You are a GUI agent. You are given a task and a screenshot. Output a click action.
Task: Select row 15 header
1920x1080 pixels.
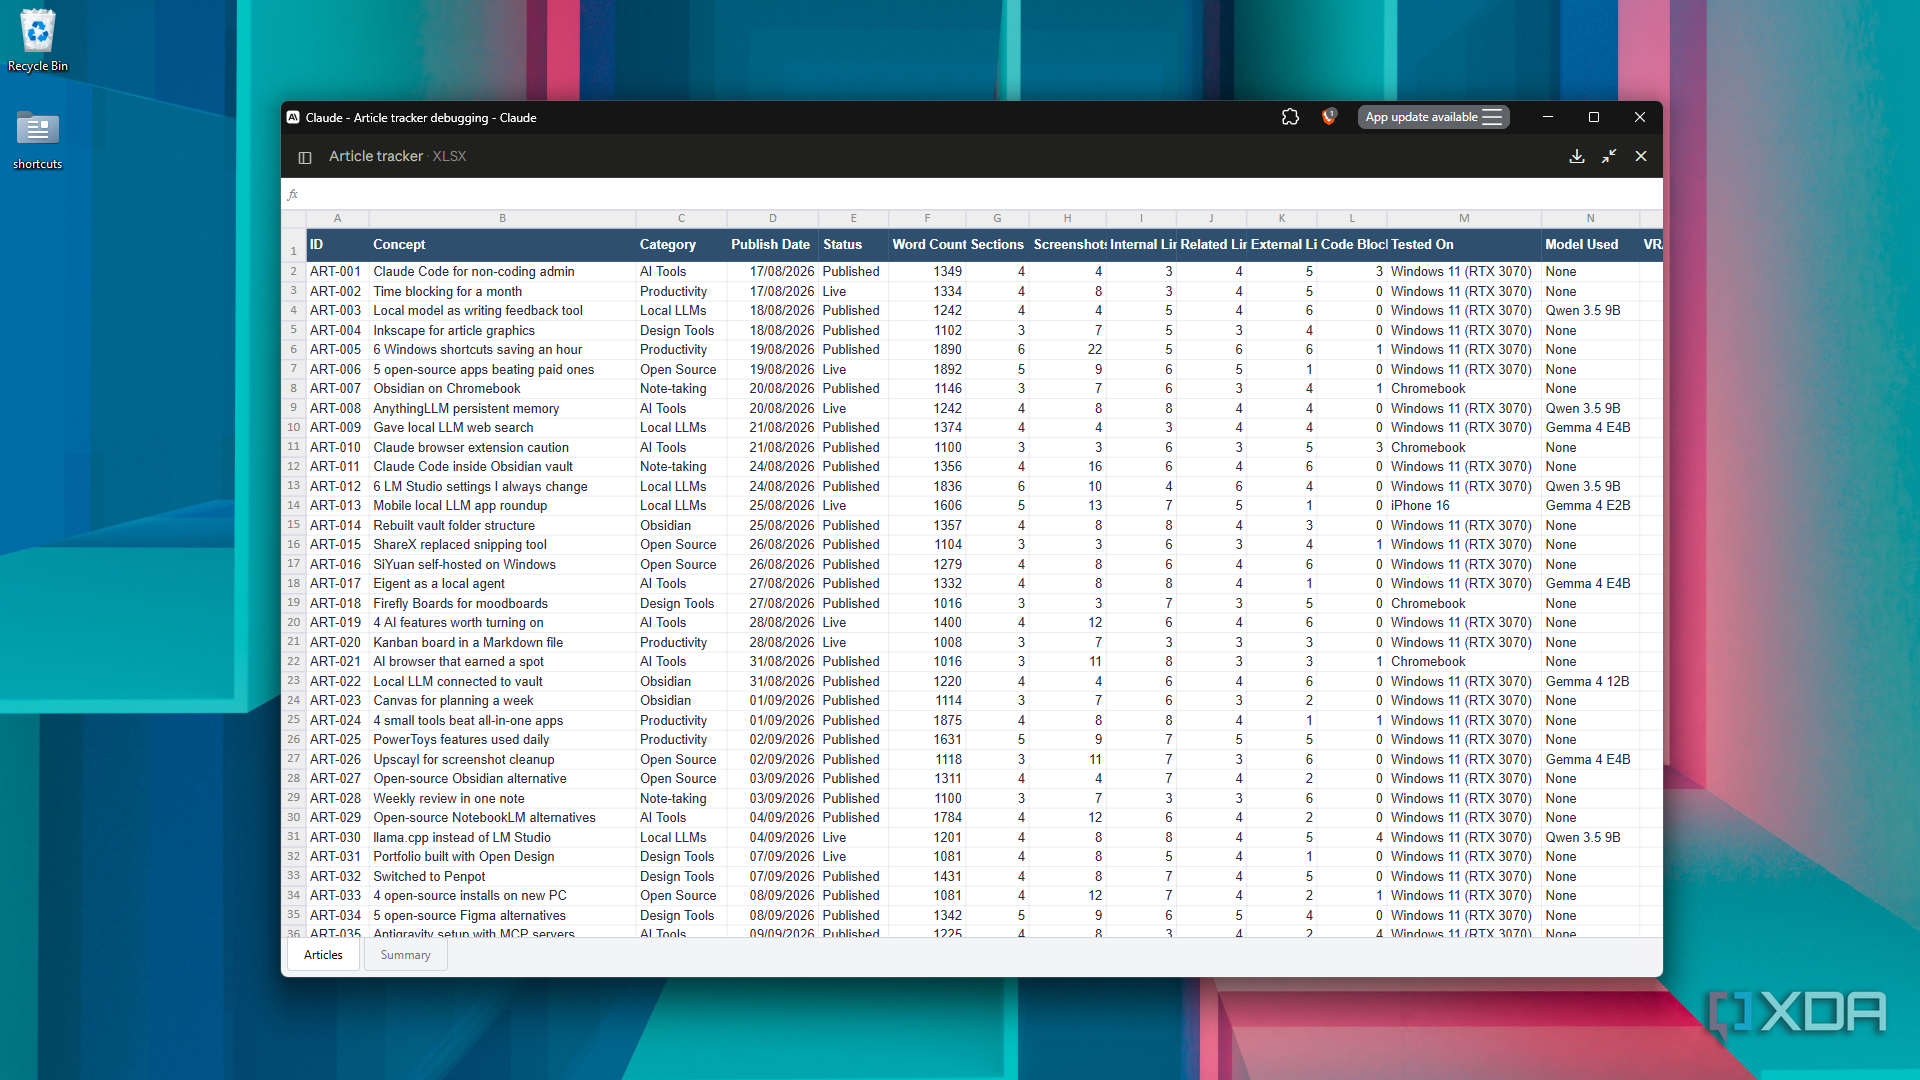[294, 525]
